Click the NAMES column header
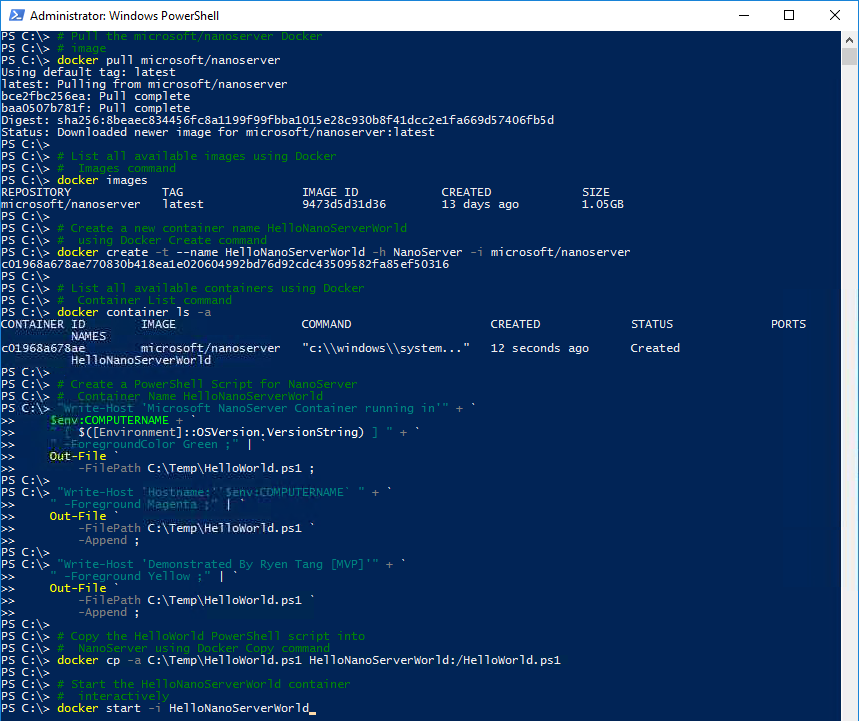 [89, 336]
